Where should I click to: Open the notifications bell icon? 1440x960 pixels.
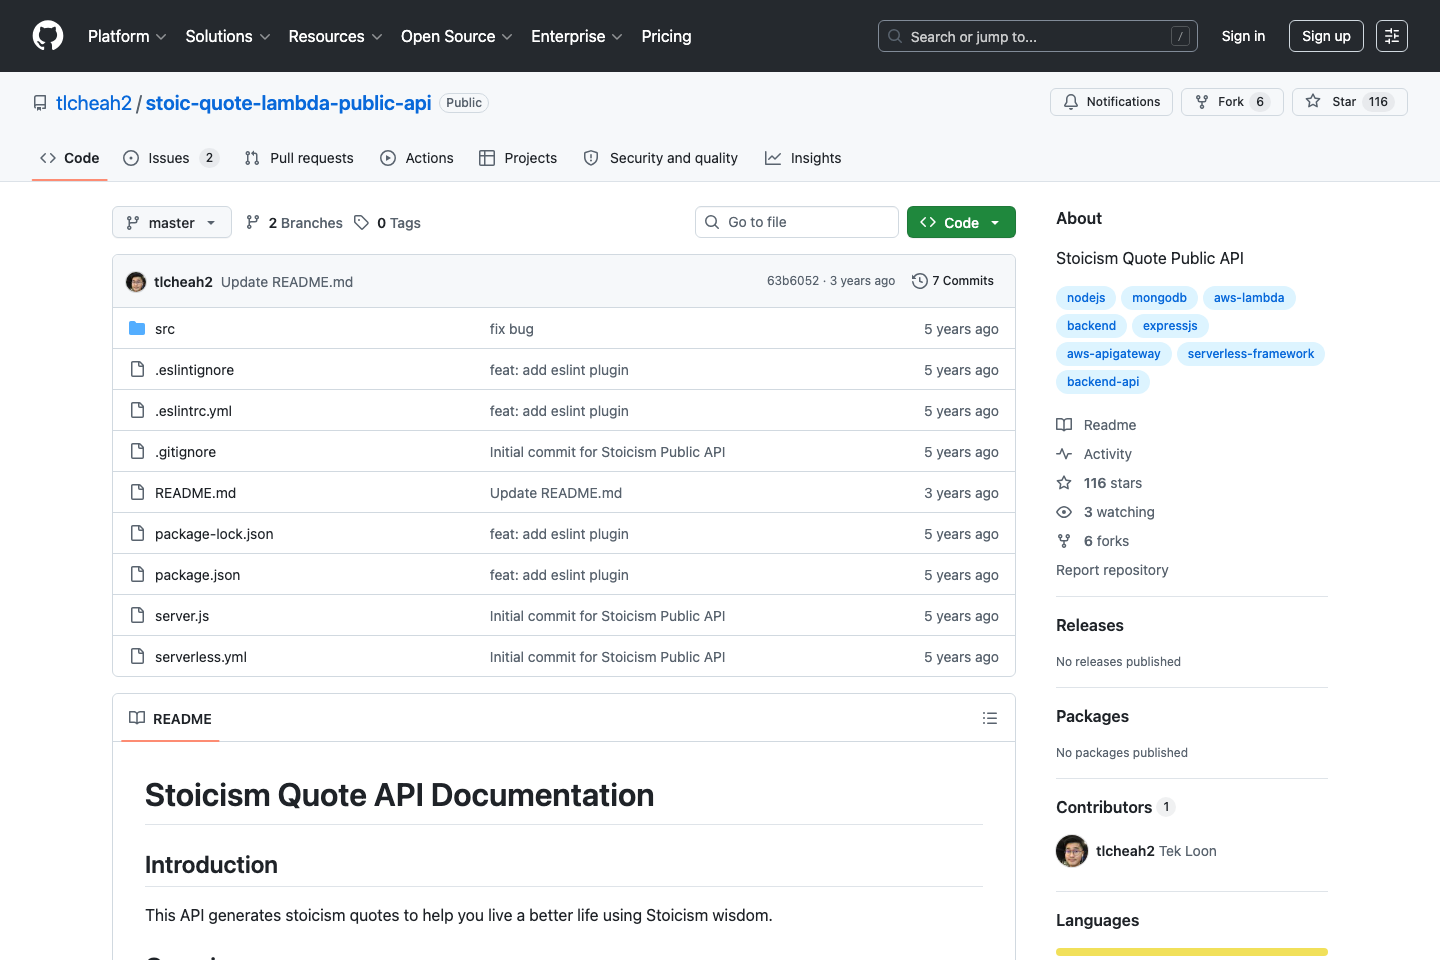pyautogui.click(x=1070, y=101)
